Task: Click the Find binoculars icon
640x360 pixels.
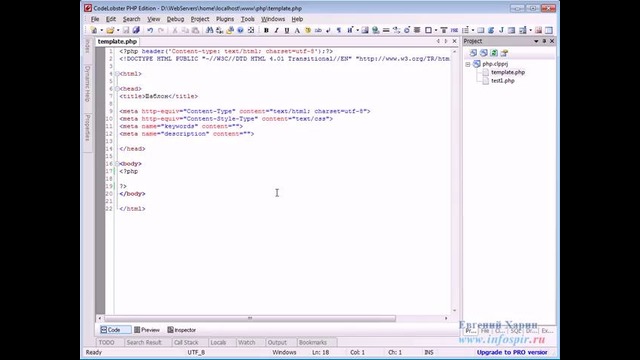Action: click(209, 30)
